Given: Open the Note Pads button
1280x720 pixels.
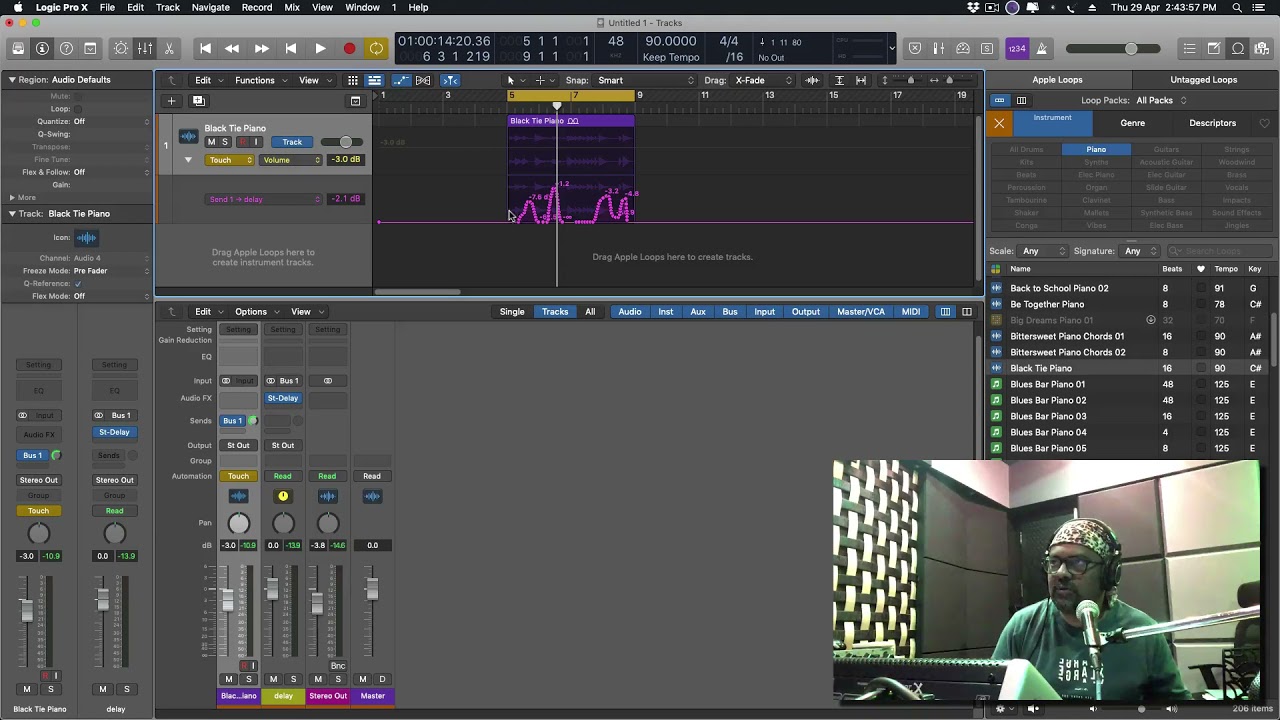Looking at the screenshot, I should (1213, 48).
